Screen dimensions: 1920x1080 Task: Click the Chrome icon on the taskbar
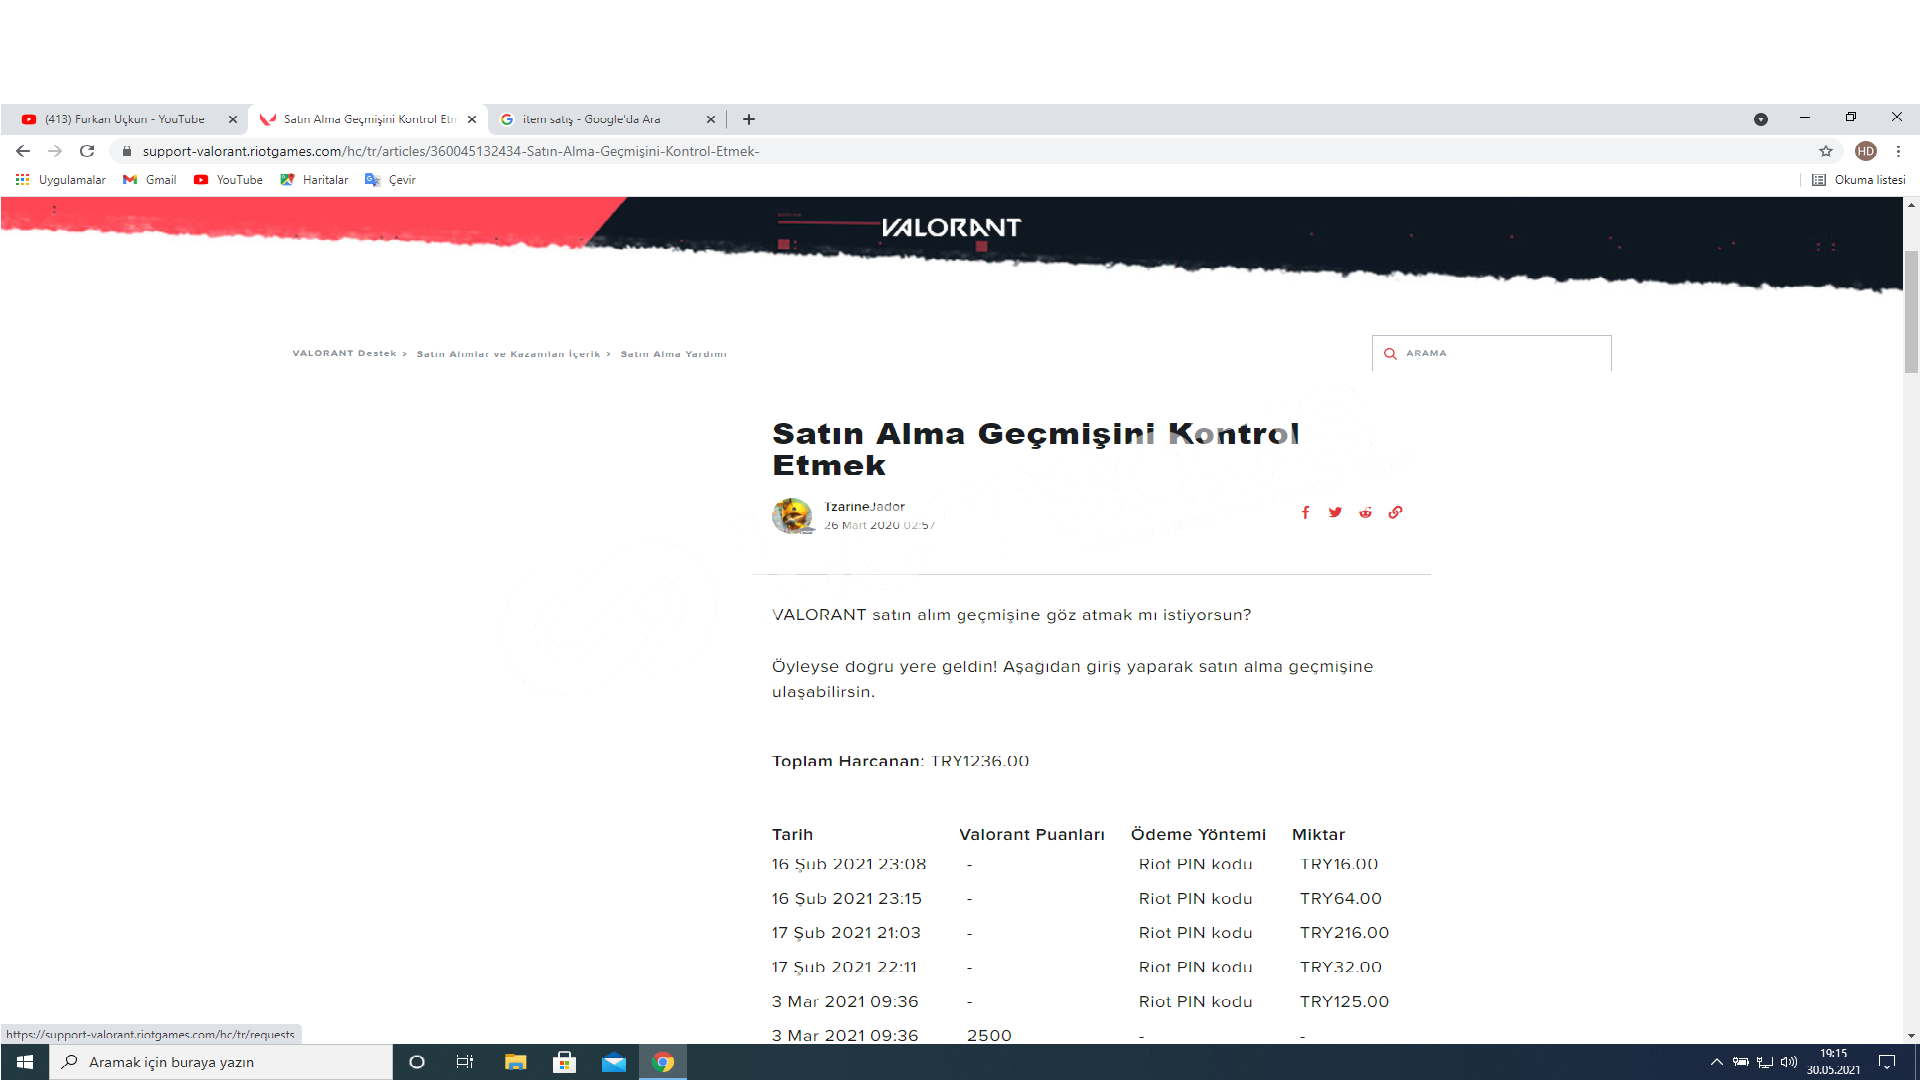point(663,1062)
